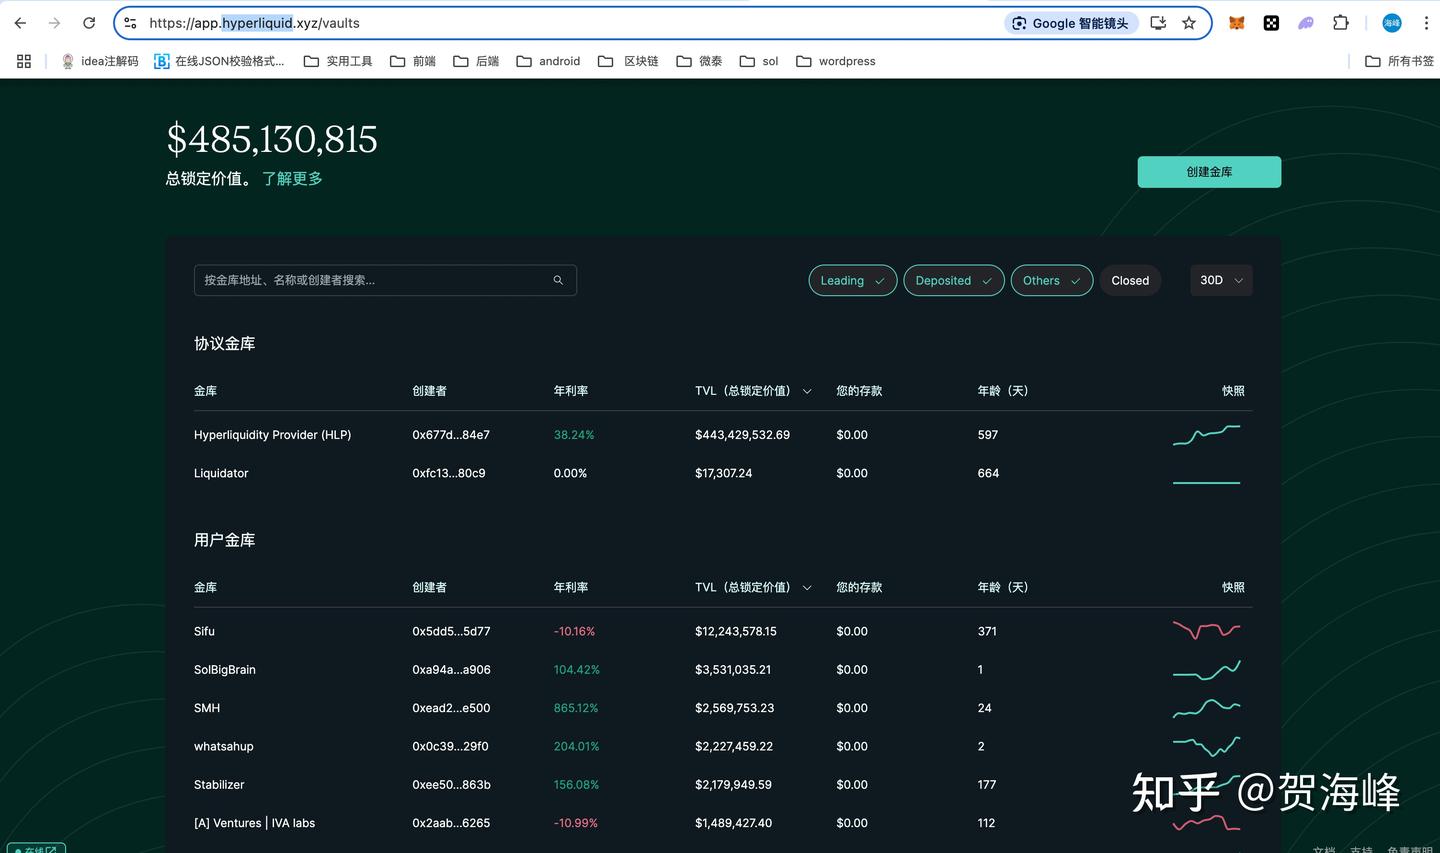Viewport: 1440px width, 853px height.
Task: Click the magnifier icon in vault search
Action: tap(558, 280)
